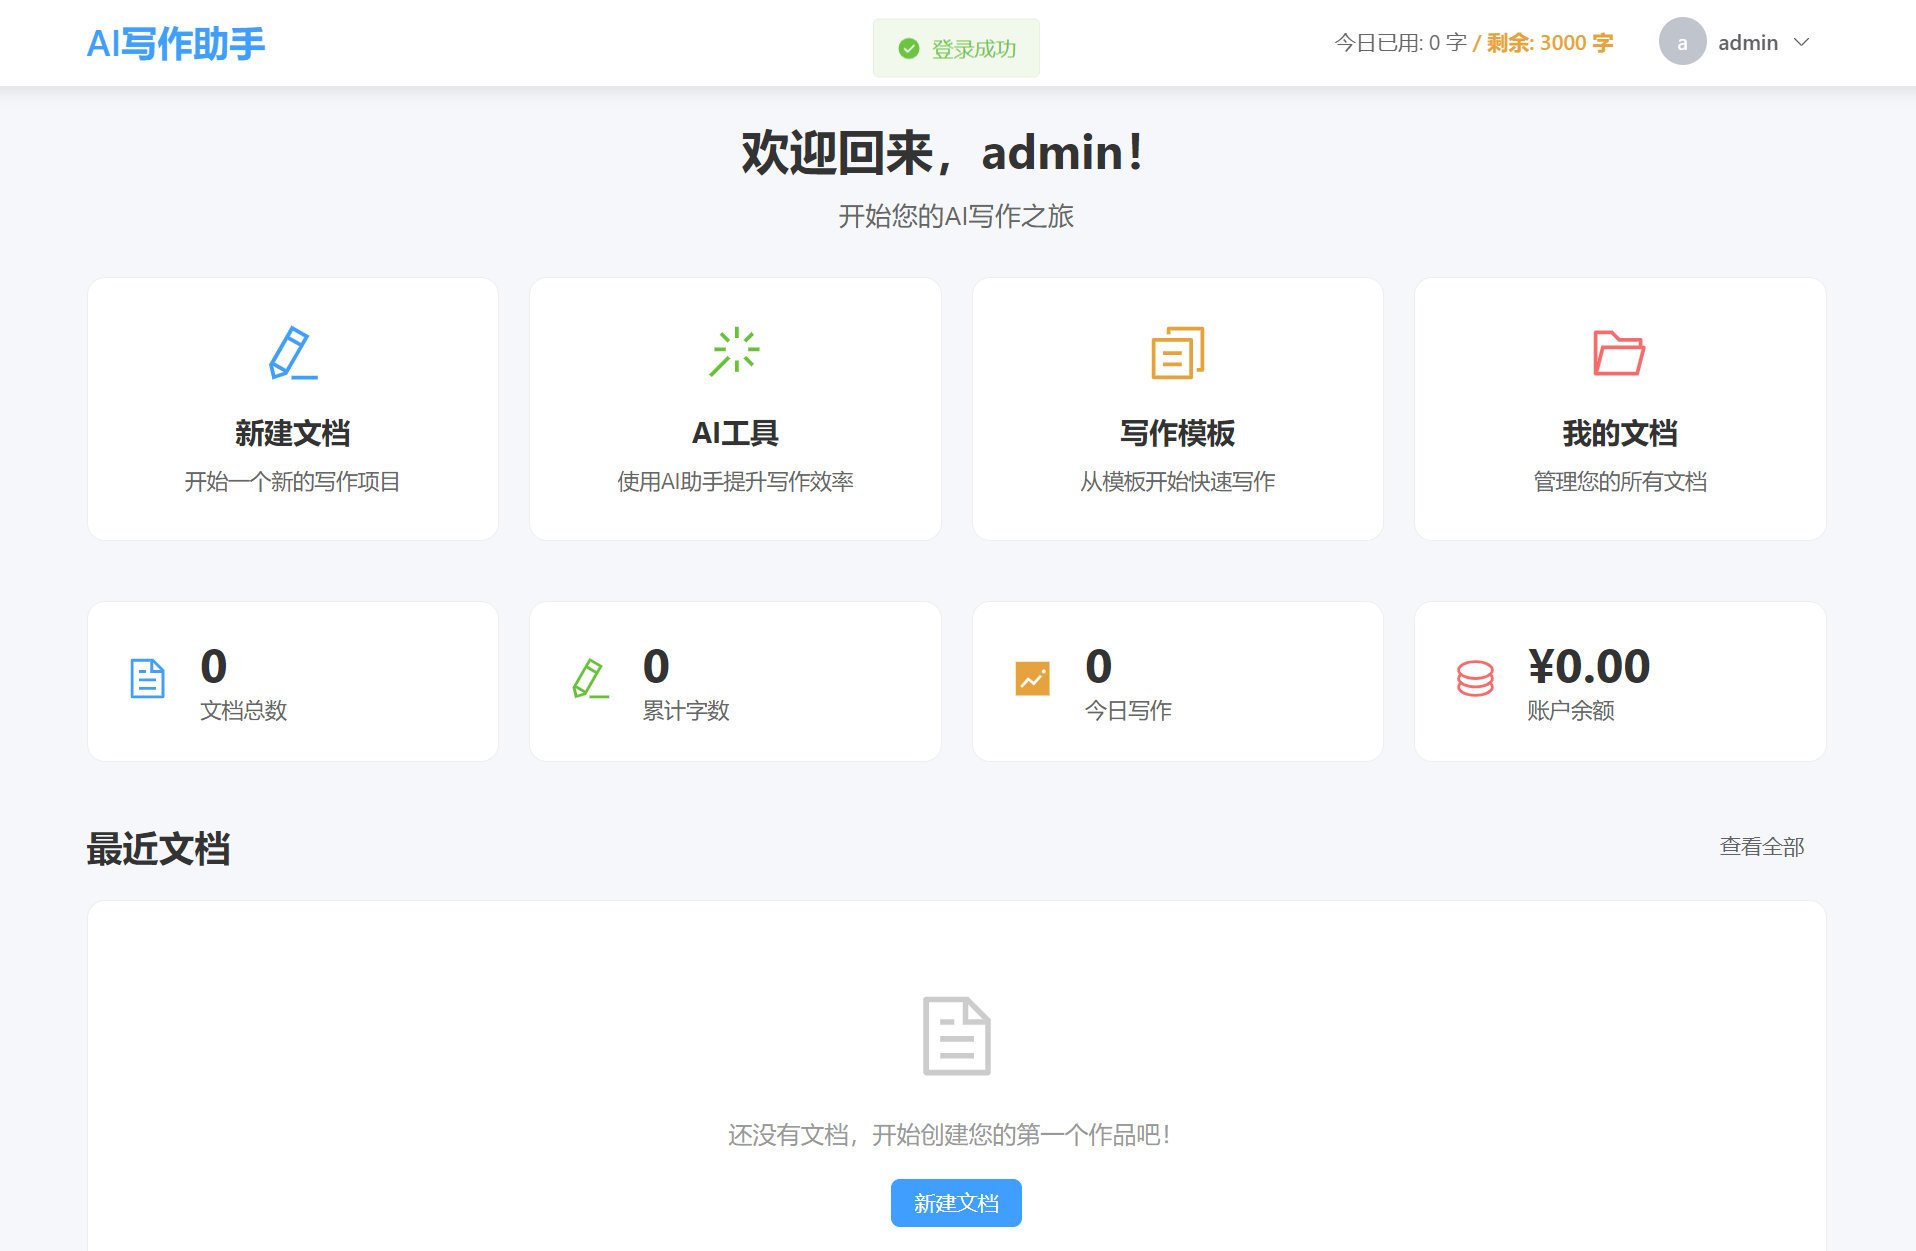Viewport: 1916px width, 1251px height.
Task: Open the 写作模板 card
Action: pyautogui.click(x=1178, y=410)
